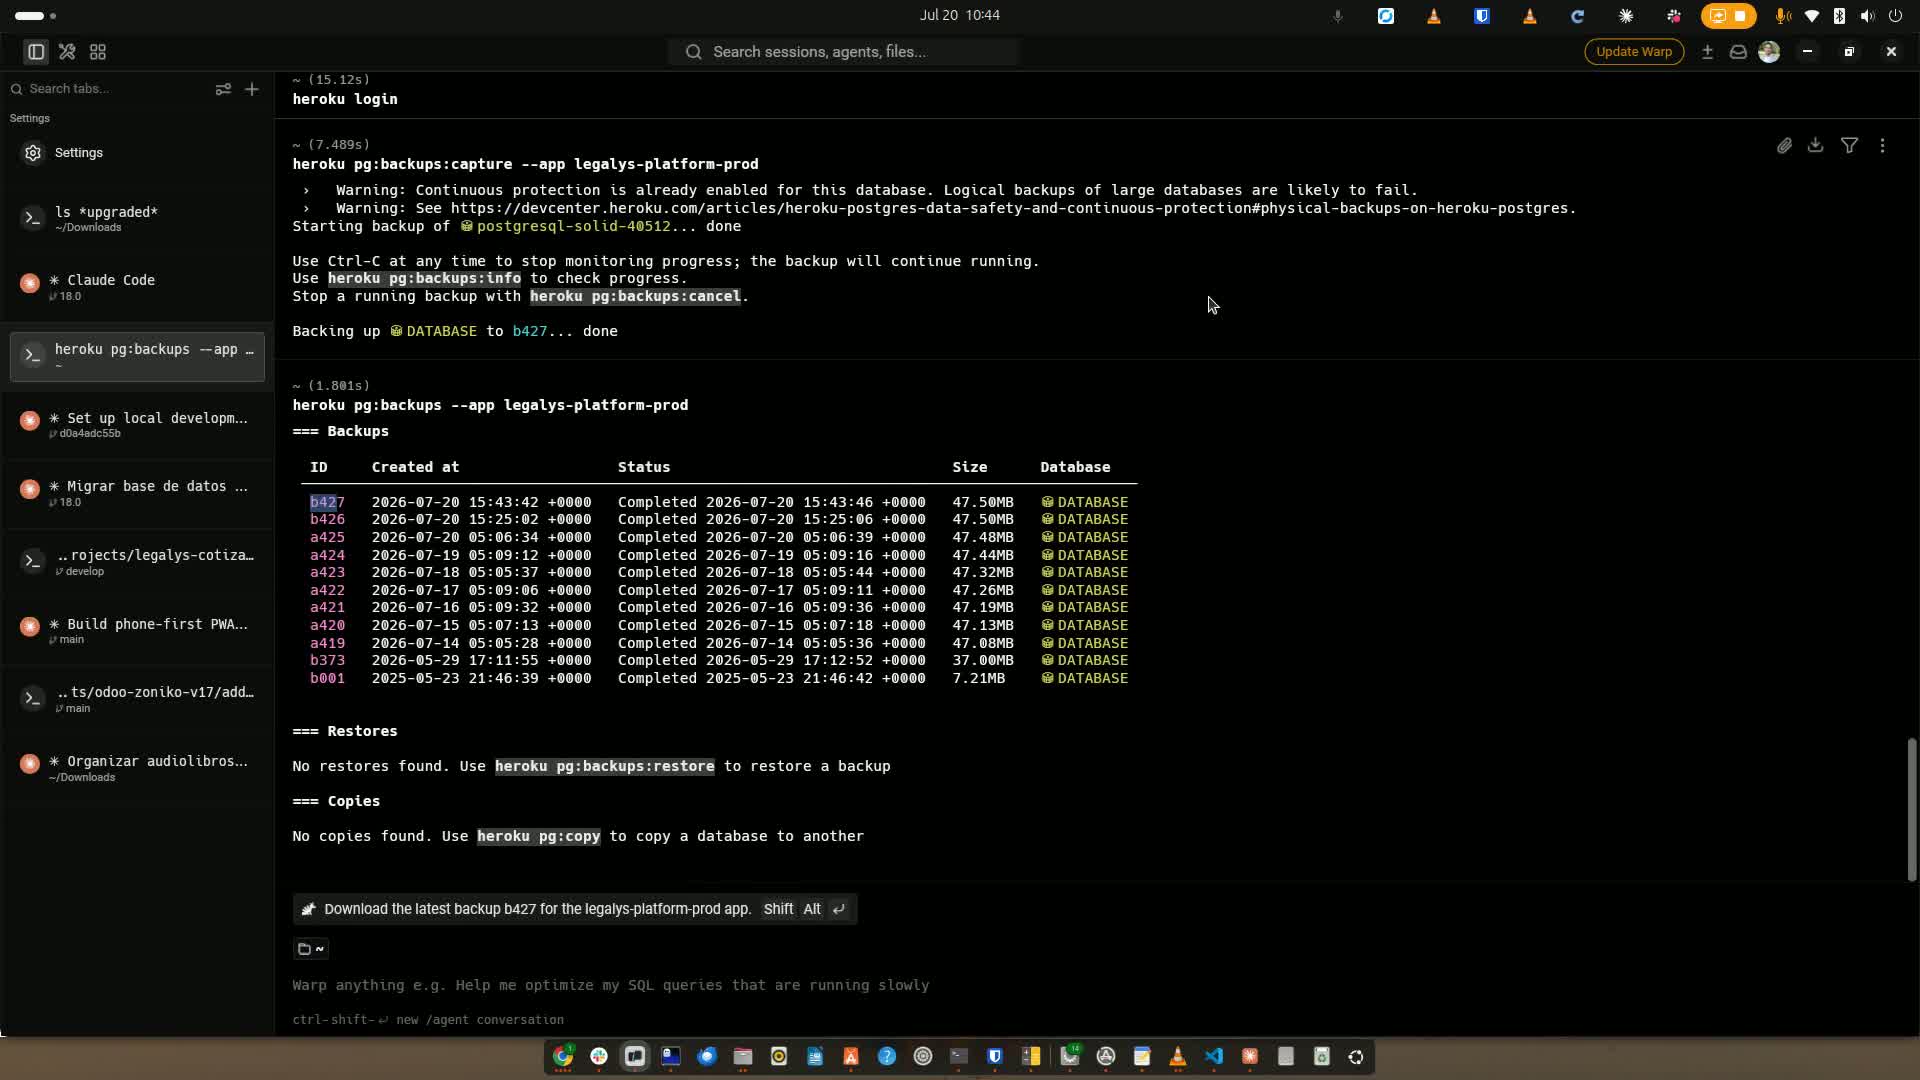Launch Google Chrome from the dock
The image size is (1920, 1080).
[x=563, y=1056]
